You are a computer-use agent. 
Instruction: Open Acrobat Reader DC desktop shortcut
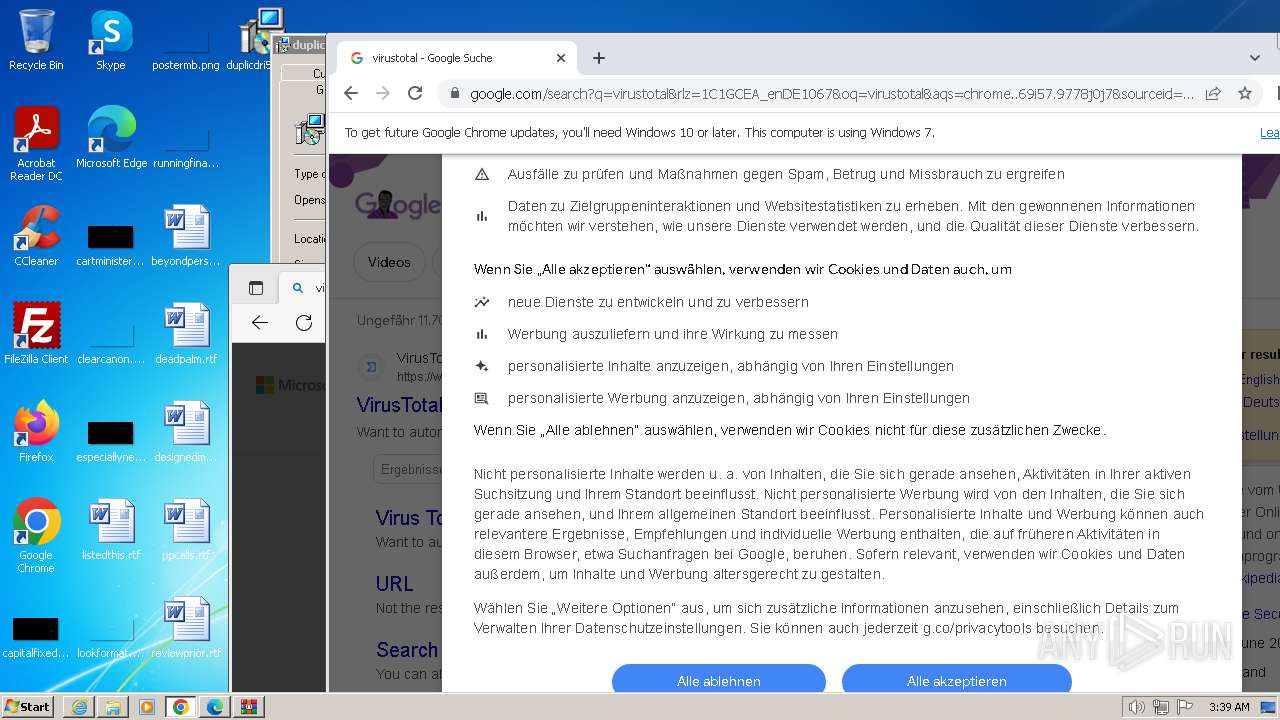tap(36, 144)
